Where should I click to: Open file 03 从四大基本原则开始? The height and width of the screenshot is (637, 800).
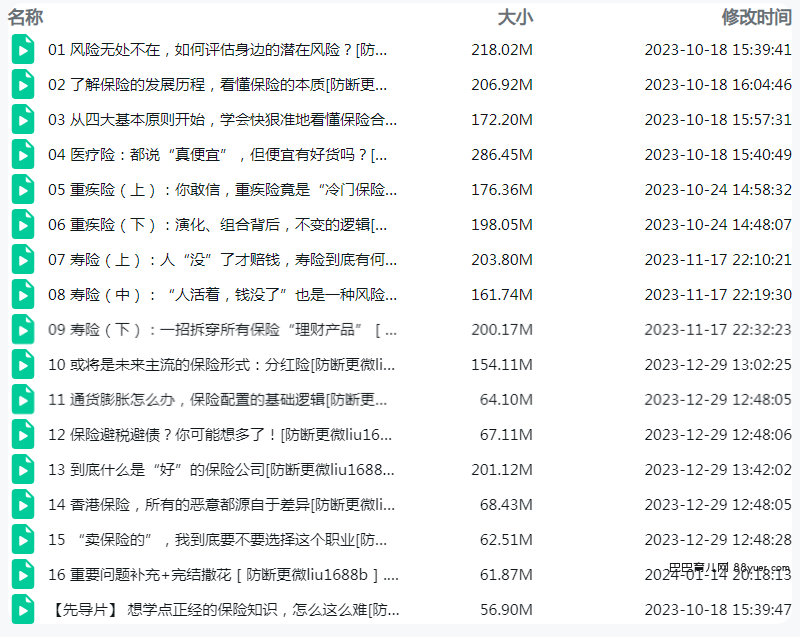click(x=222, y=120)
